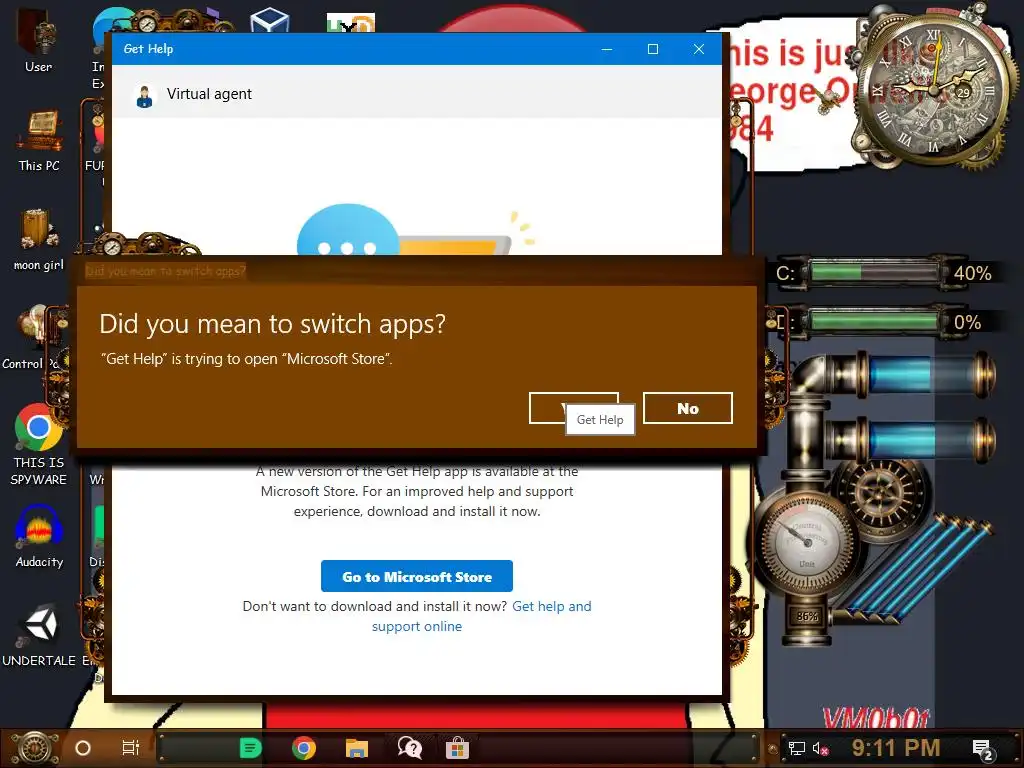Click the CPU pressure gauge gadget
The height and width of the screenshot is (768, 1024).
[807, 541]
